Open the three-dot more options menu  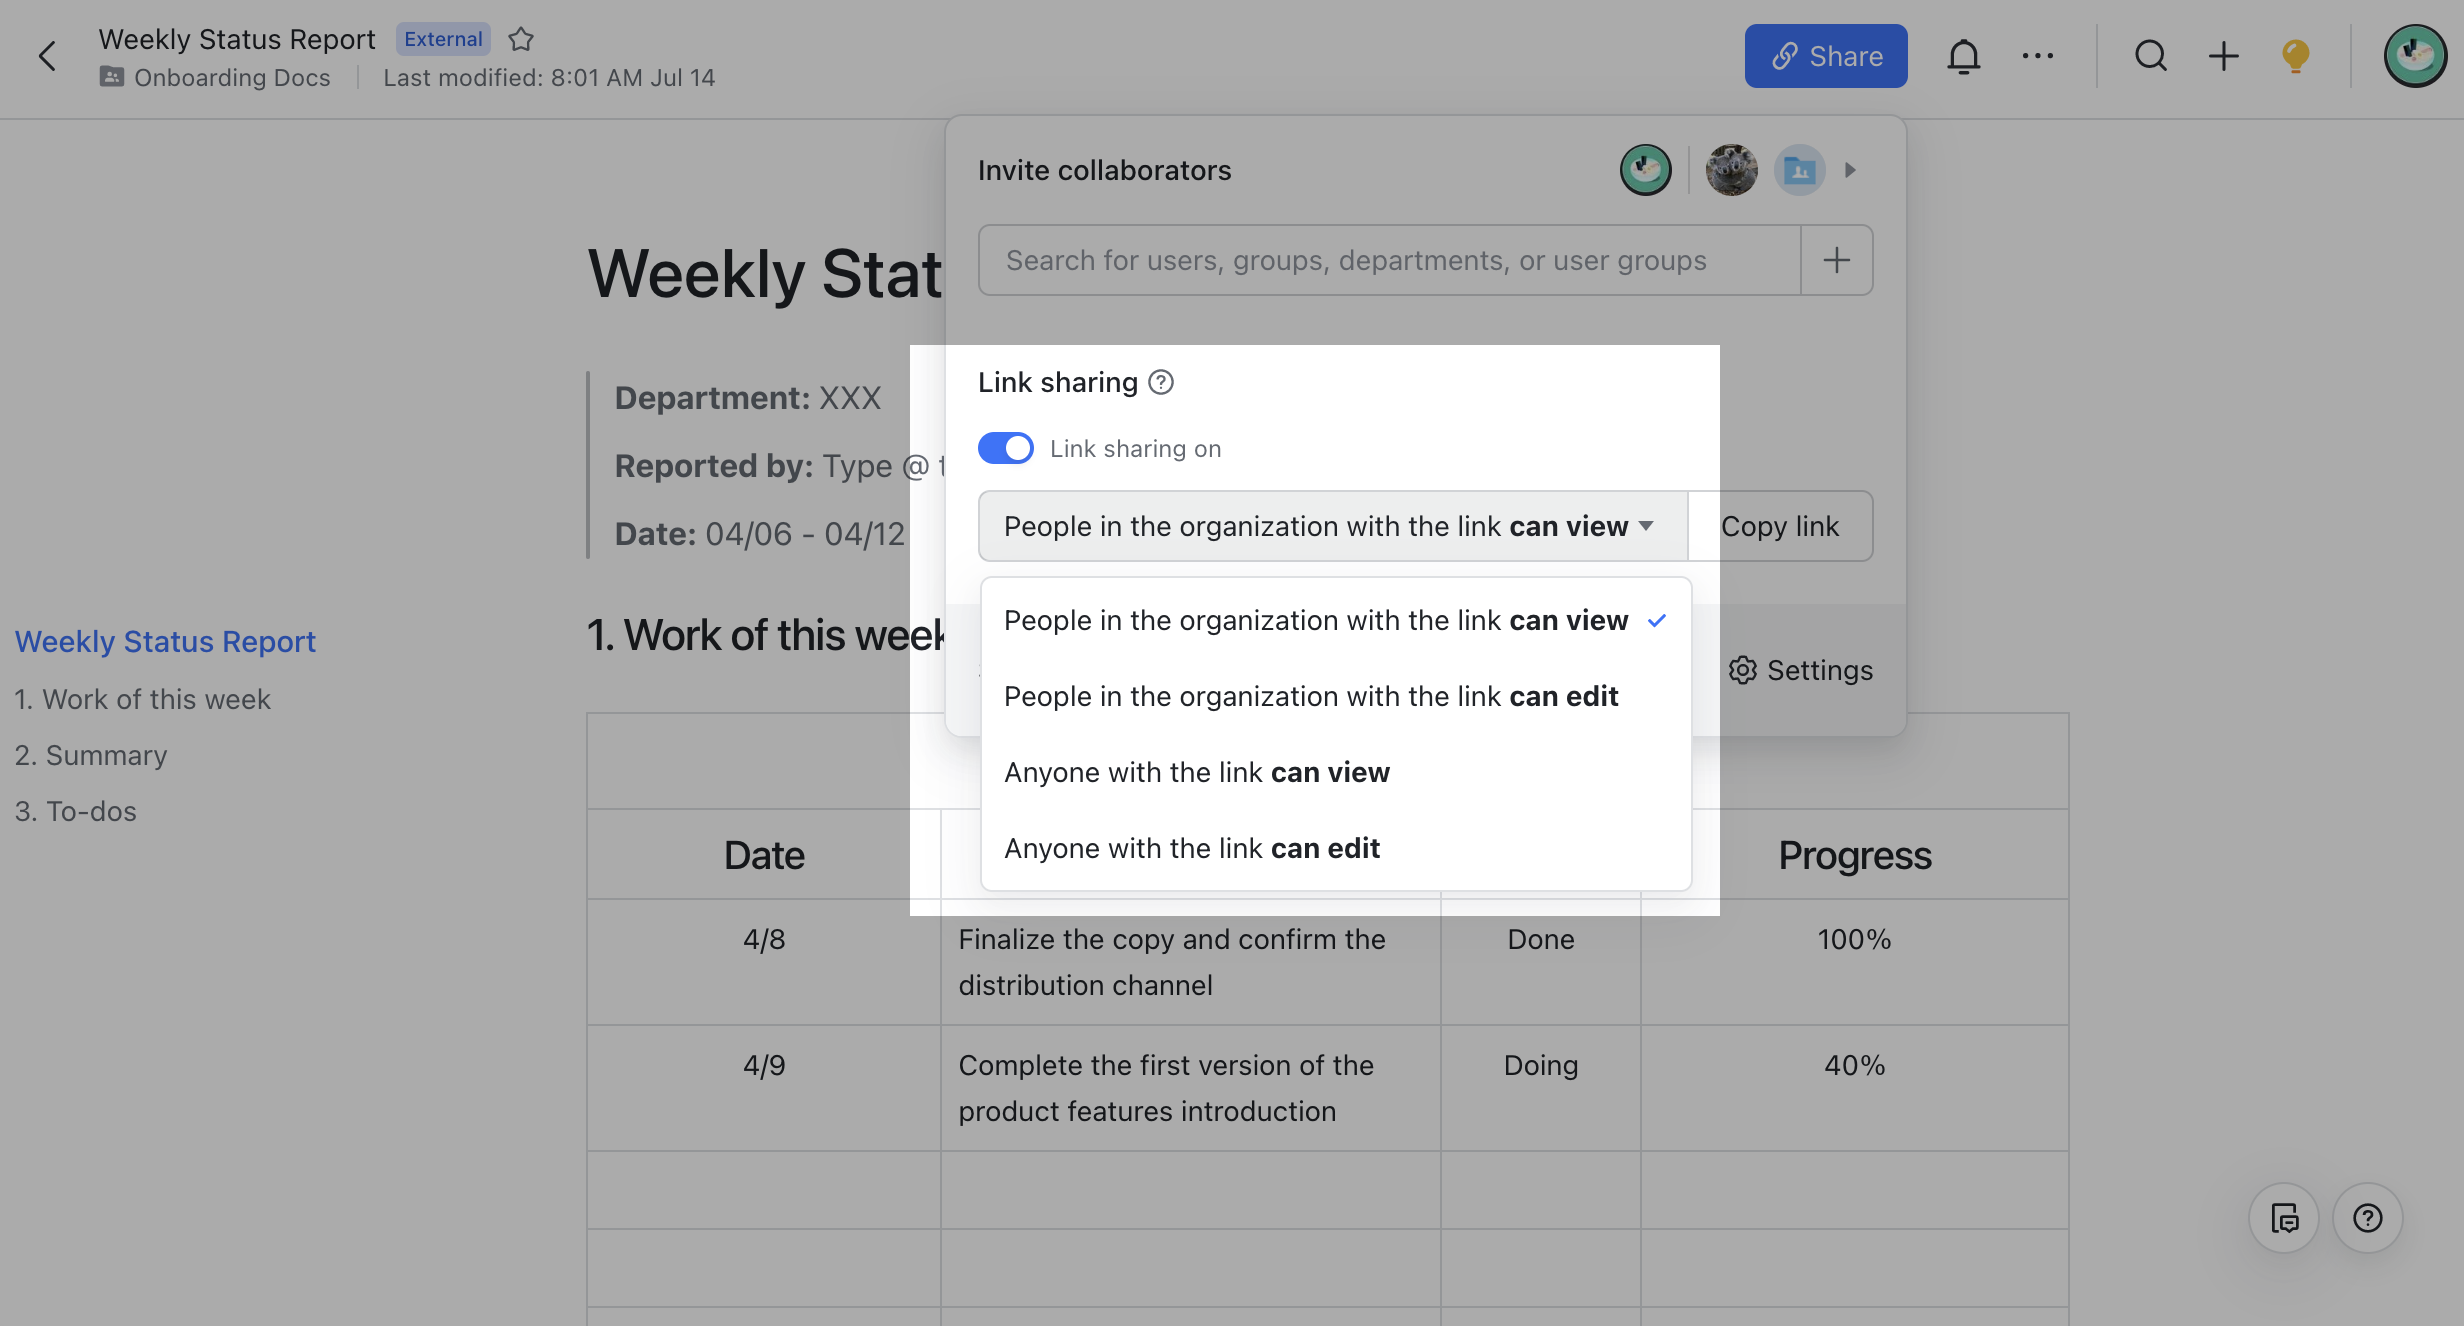click(2038, 56)
